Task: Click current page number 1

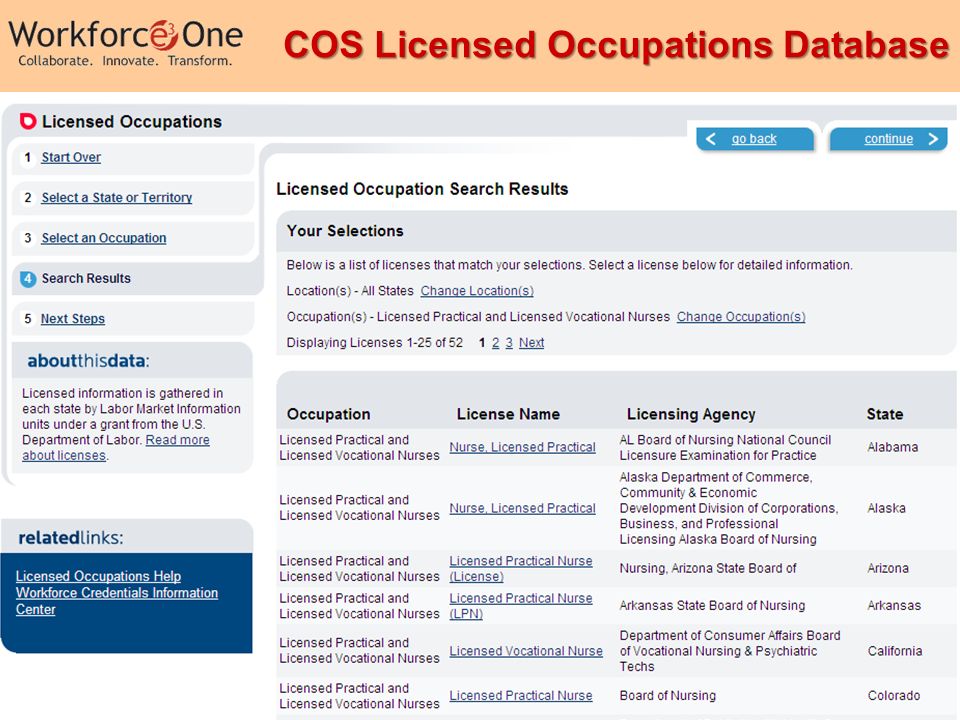Action: 482,343
